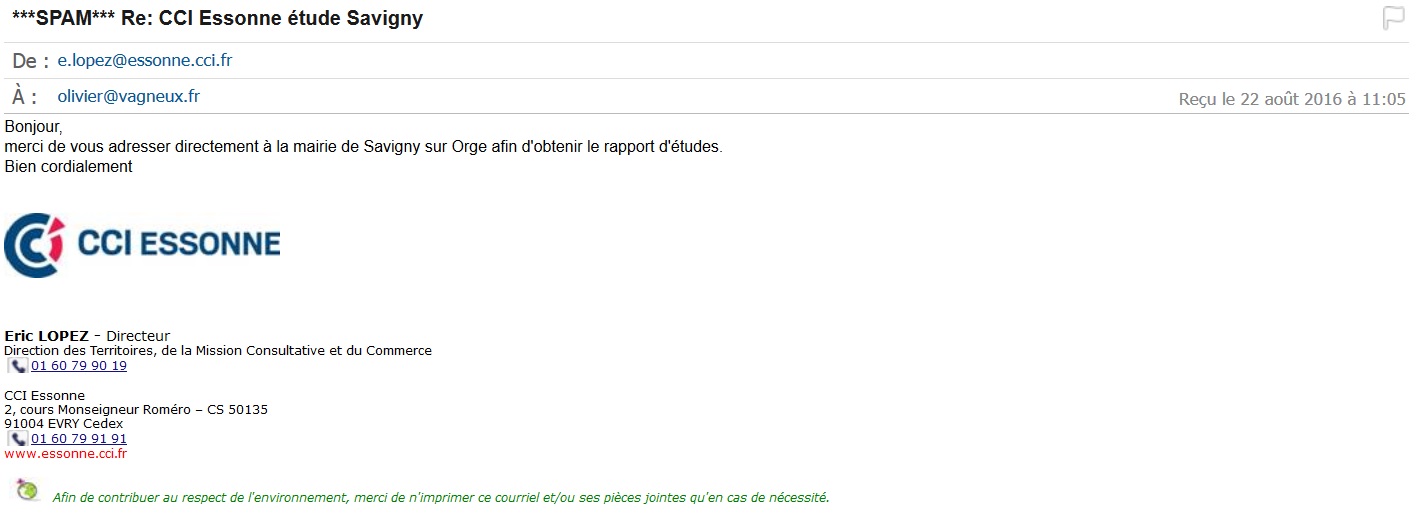1416x516 pixels.
Task: Click the phone icon beside 01 60 79 90 19
Action: tap(18, 366)
